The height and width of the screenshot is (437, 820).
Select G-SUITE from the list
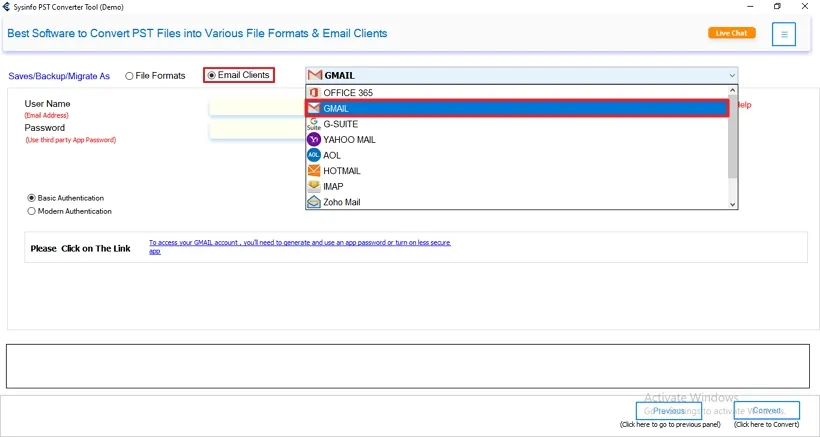pyautogui.click(x=517, y=124)
